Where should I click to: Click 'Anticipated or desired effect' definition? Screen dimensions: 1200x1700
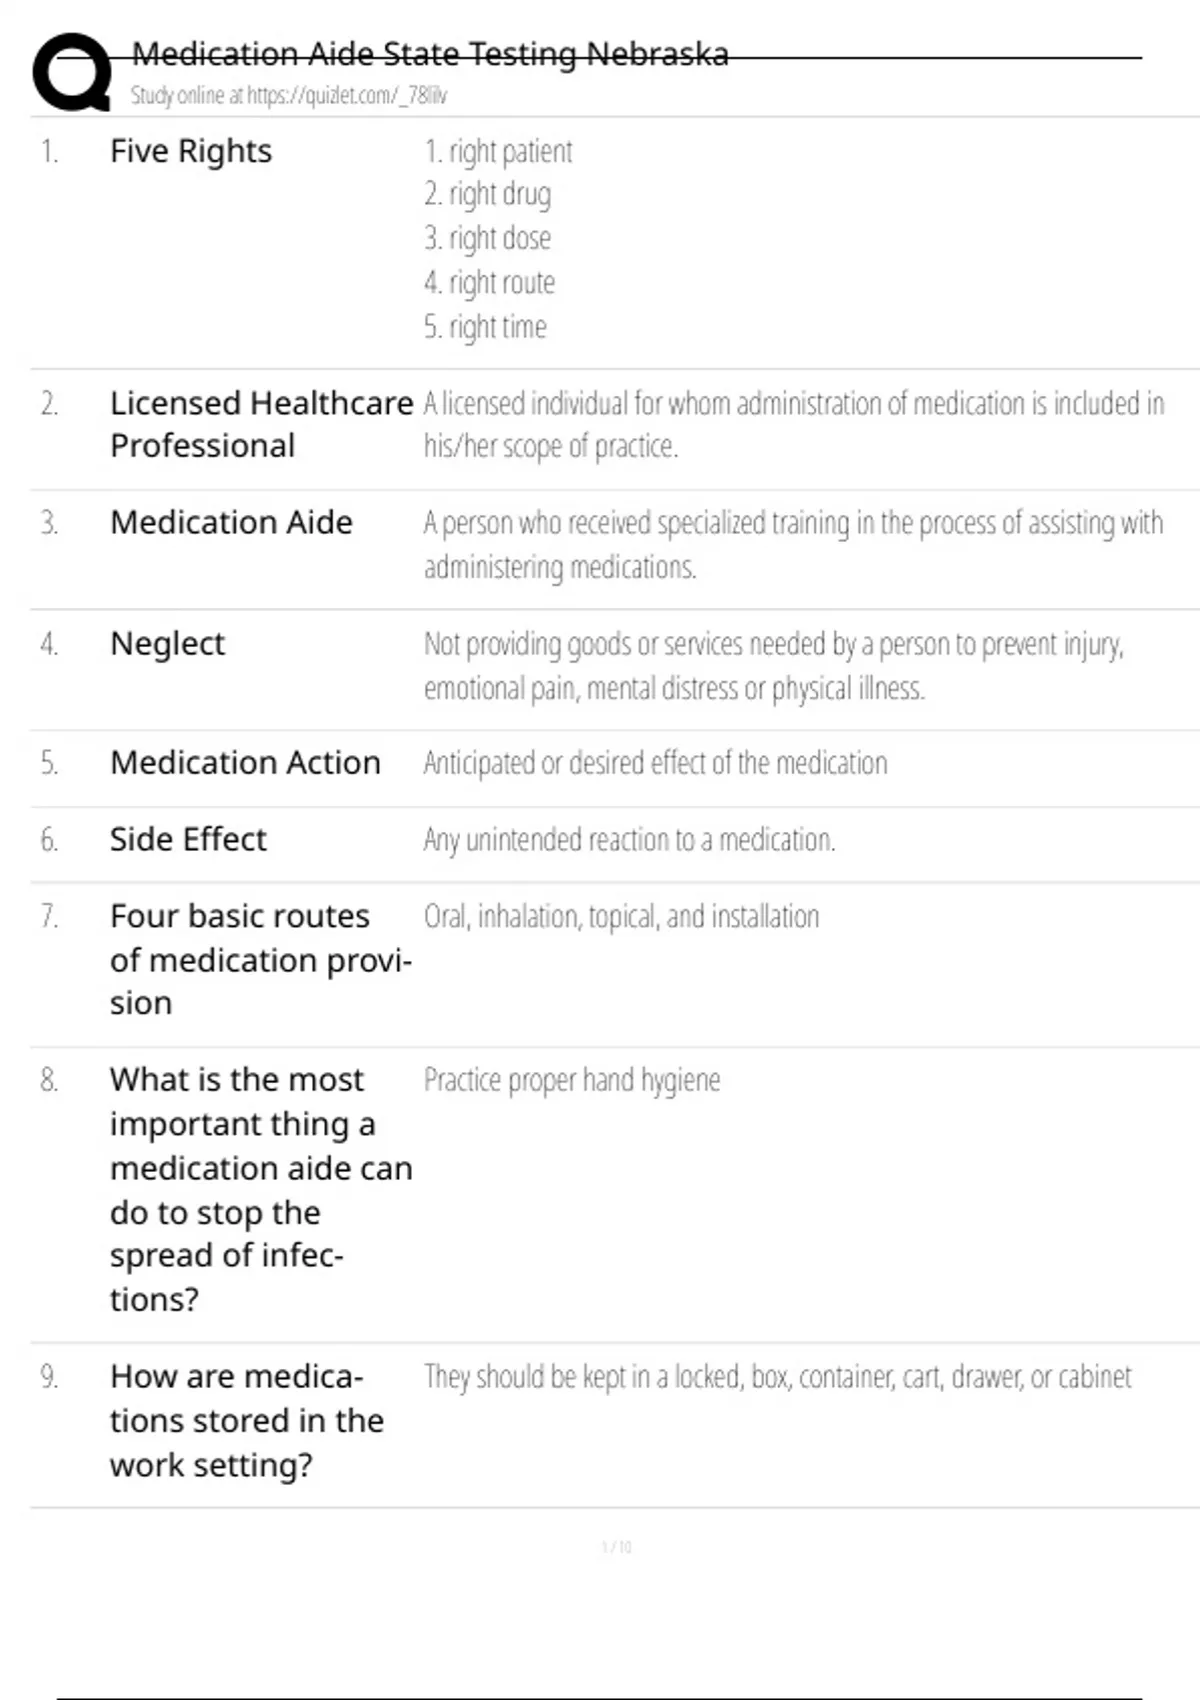click(655, 764)
